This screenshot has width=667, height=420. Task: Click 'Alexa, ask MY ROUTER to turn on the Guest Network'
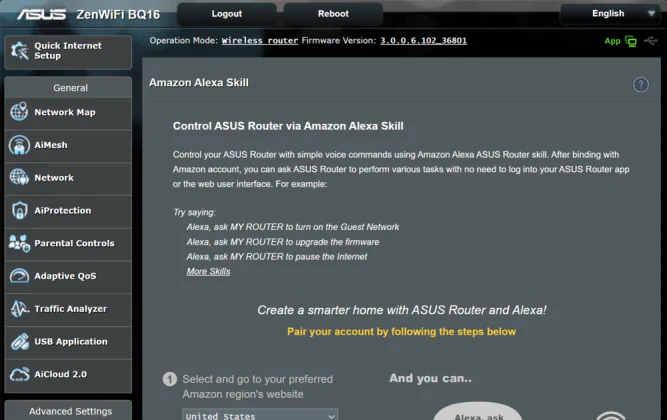[293, 227]
